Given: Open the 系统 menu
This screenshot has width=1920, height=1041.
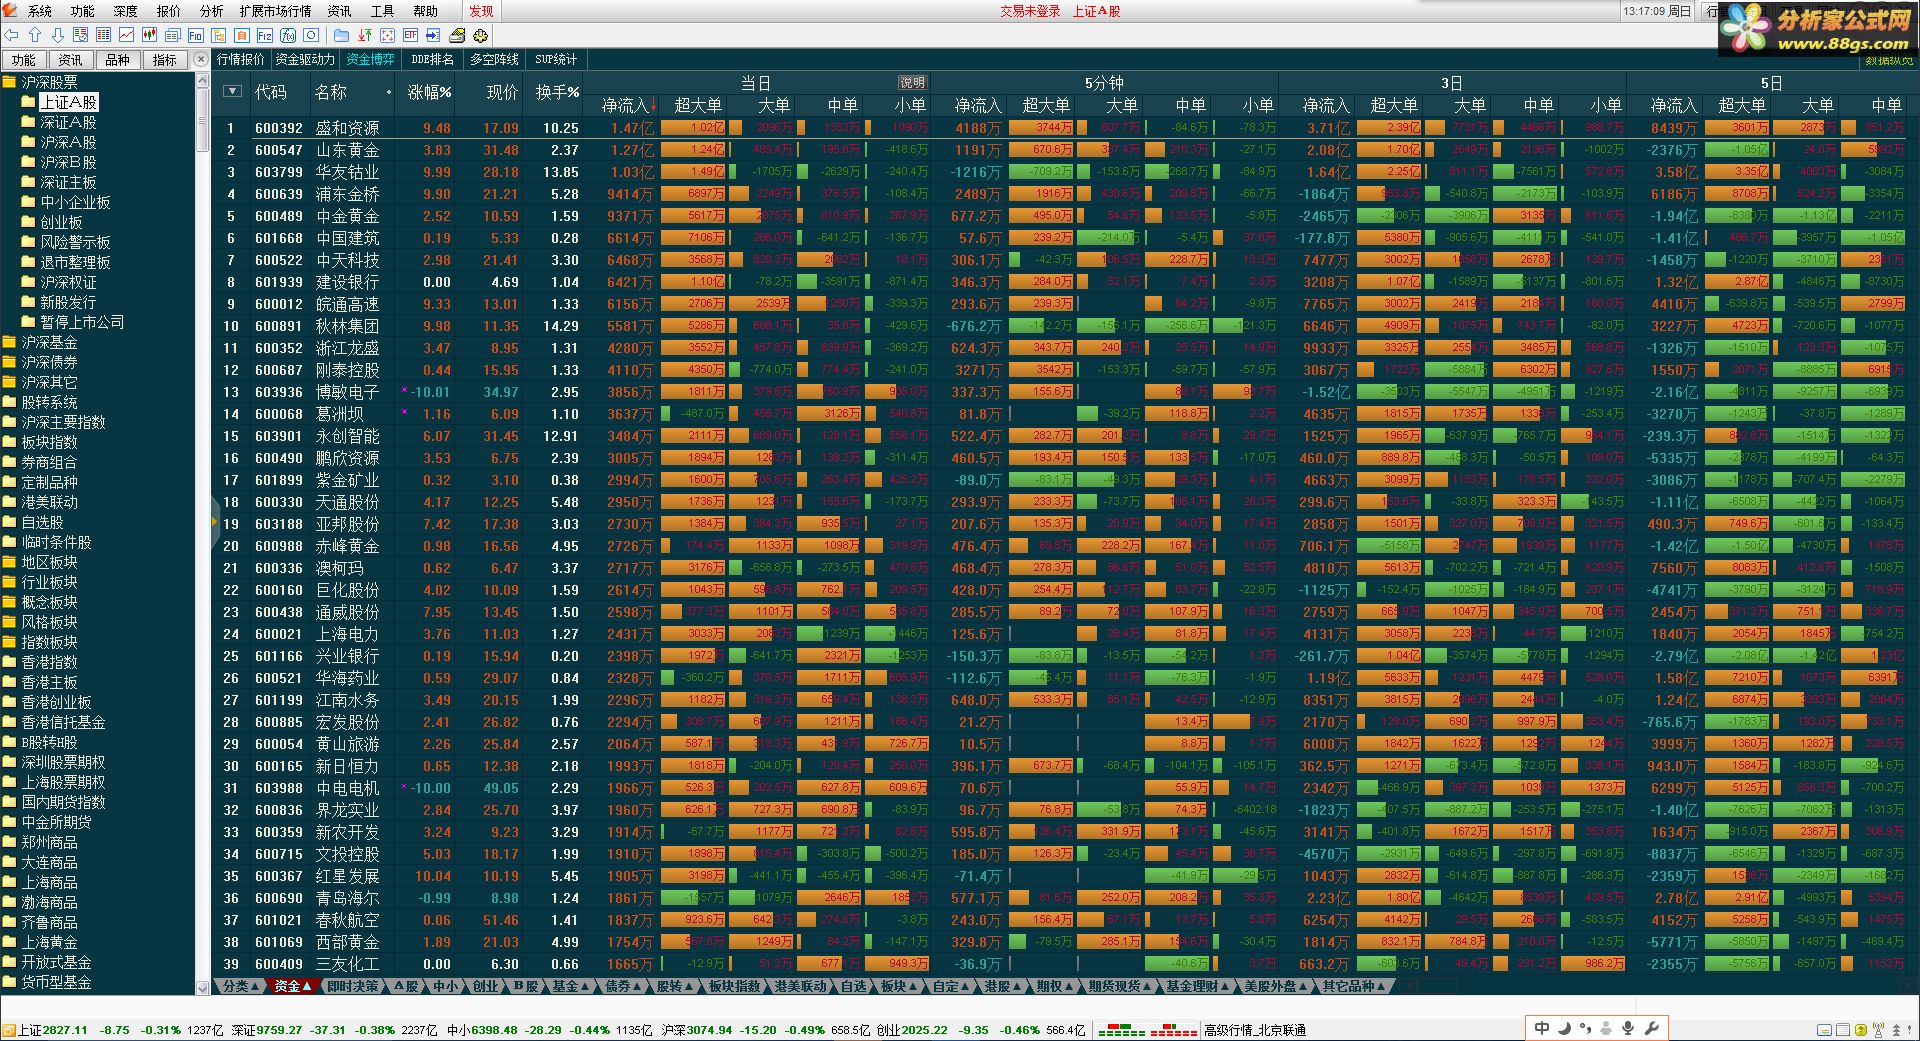Looking at the screenshot, I should pyautogui.click(x=40, y=11).
